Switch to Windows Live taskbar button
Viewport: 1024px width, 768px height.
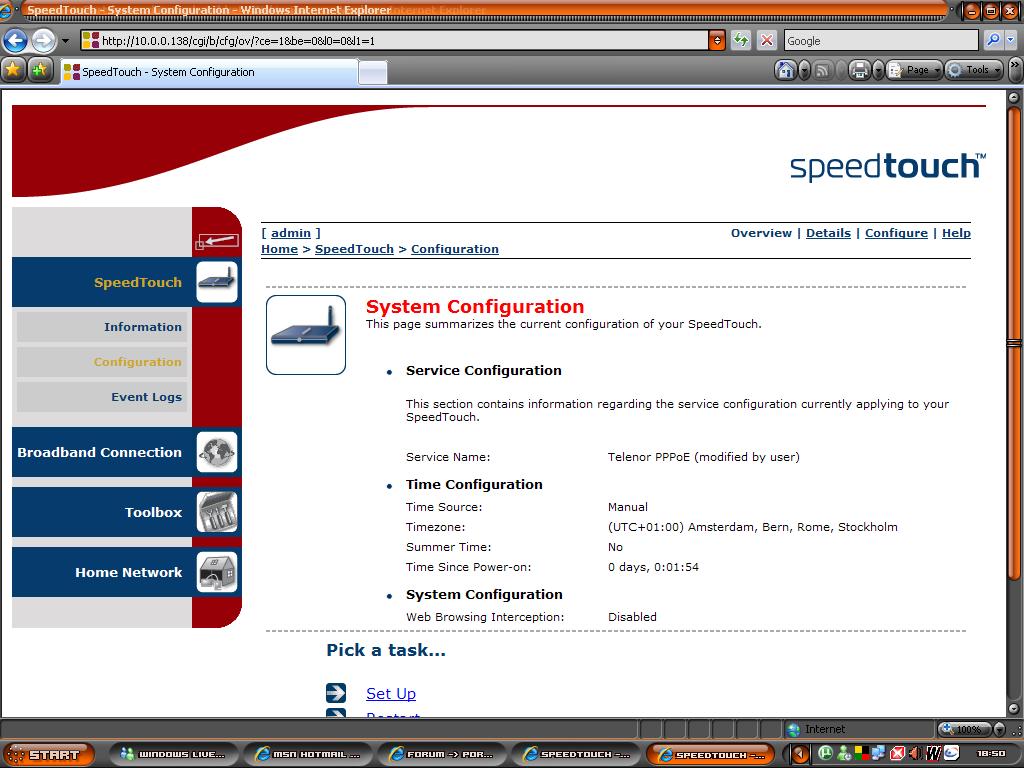point(173,754)
